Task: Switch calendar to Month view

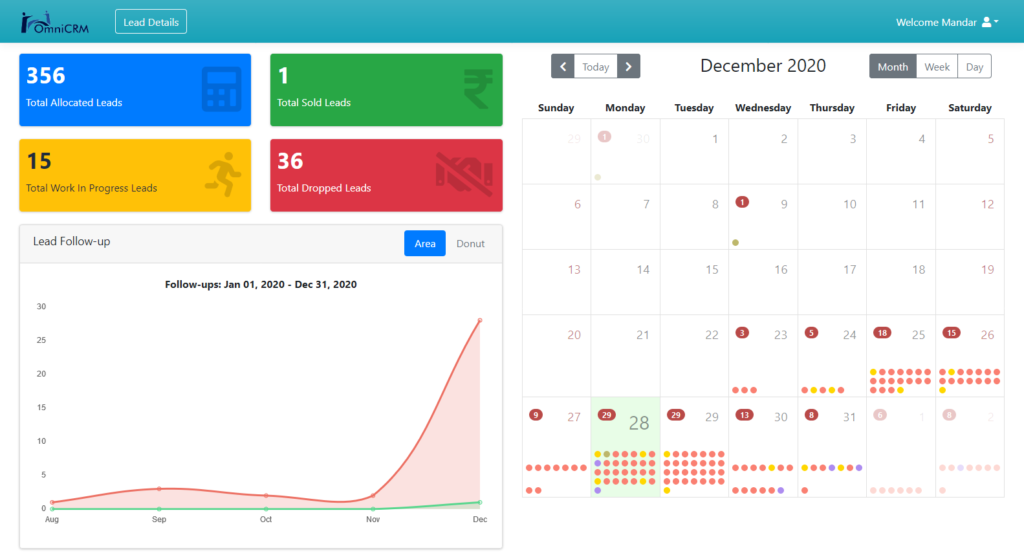Action: [892, 67]
